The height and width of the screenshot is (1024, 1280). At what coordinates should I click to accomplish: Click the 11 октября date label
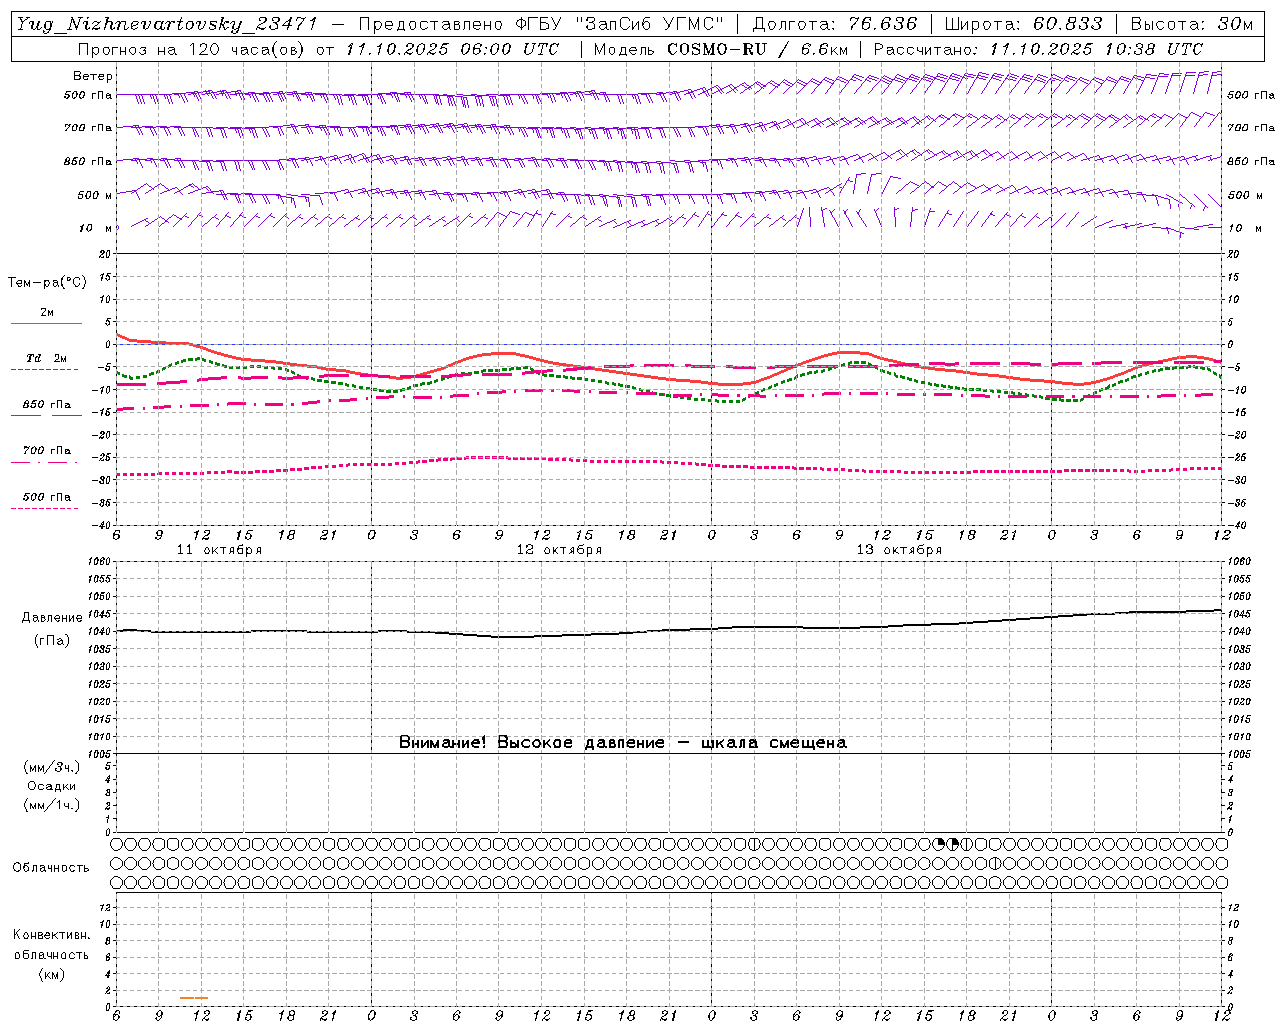click(219, 550)
